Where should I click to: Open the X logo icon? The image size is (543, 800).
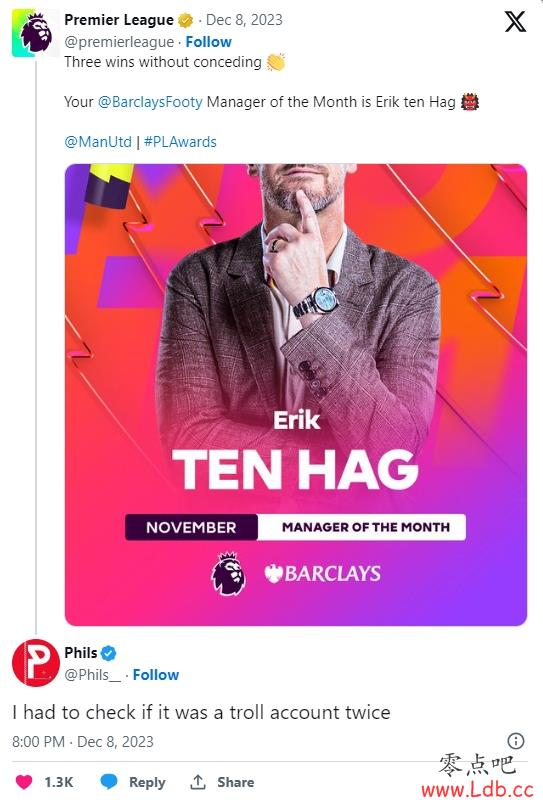tap(515, 21)
